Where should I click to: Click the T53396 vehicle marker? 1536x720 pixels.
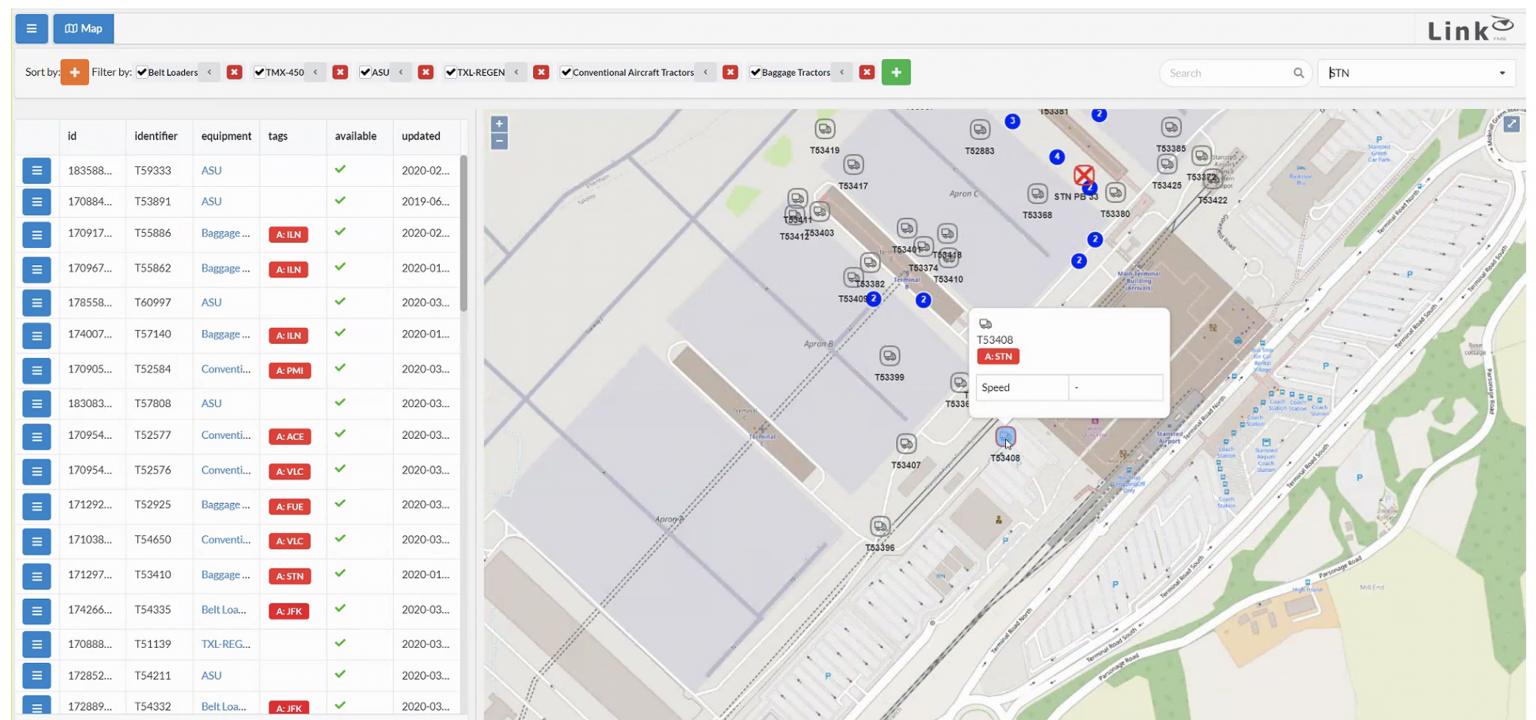[880, 527]
